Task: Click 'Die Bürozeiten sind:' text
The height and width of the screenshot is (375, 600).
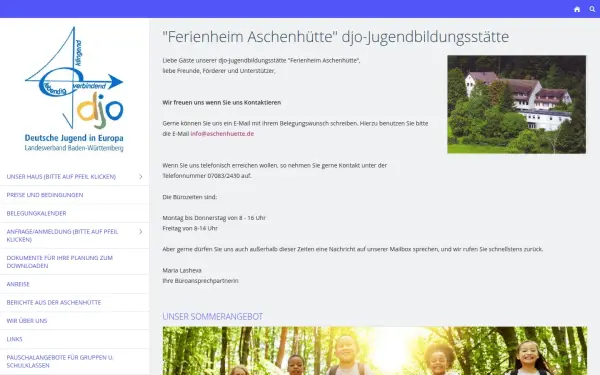Action: pos(190,197)
